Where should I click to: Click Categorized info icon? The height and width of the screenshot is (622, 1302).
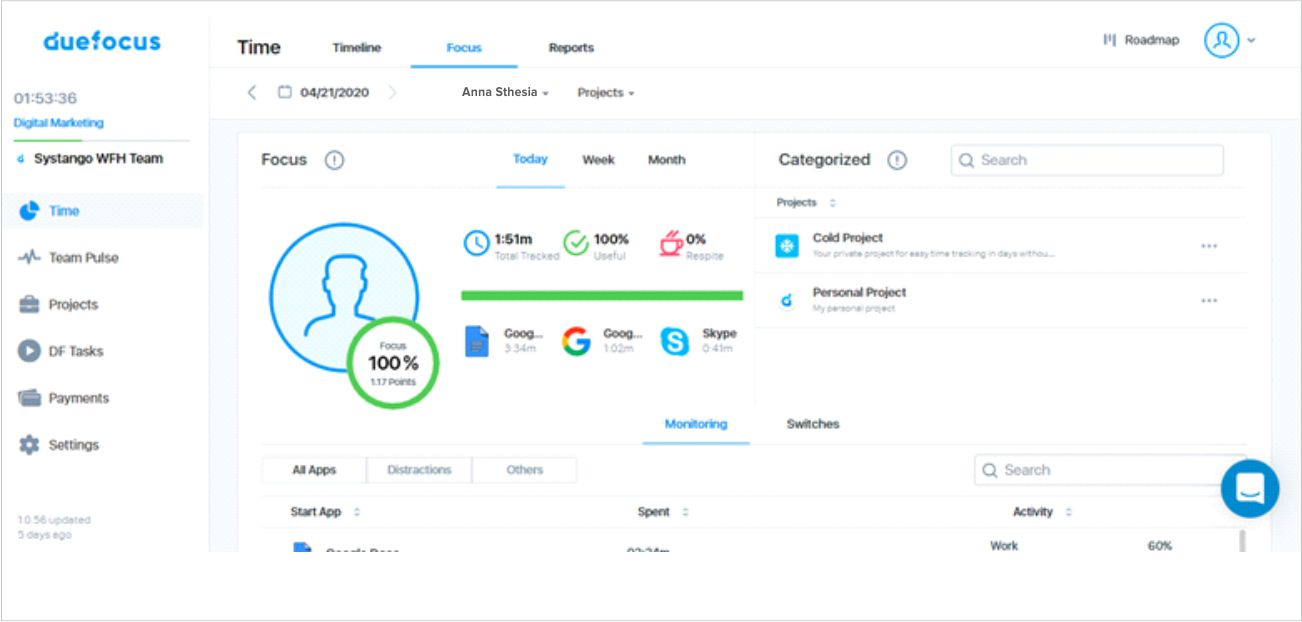[897, 160]
